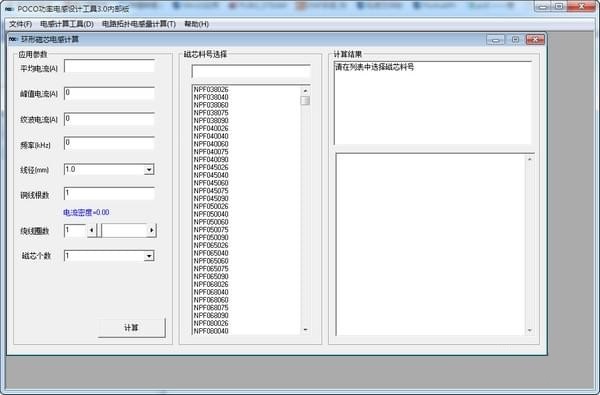Click the core list scrollbar thumb
Screen dimensions: 600x395
coord(305,101)
